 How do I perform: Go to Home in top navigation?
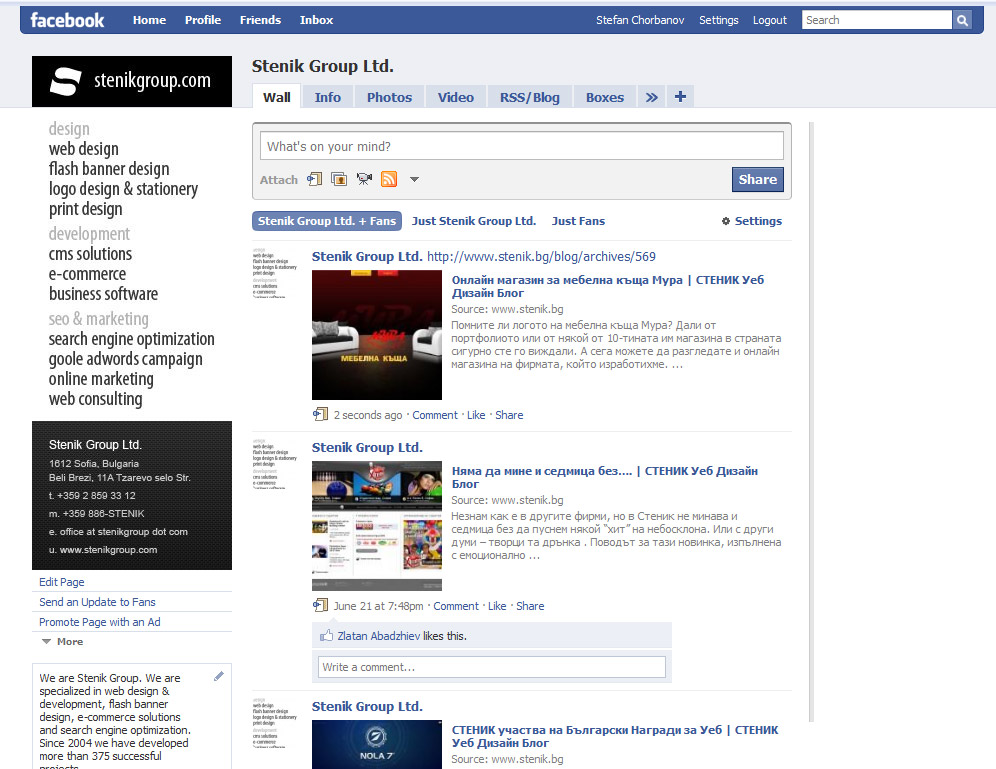pyautogui.click(x=149, y=20)
